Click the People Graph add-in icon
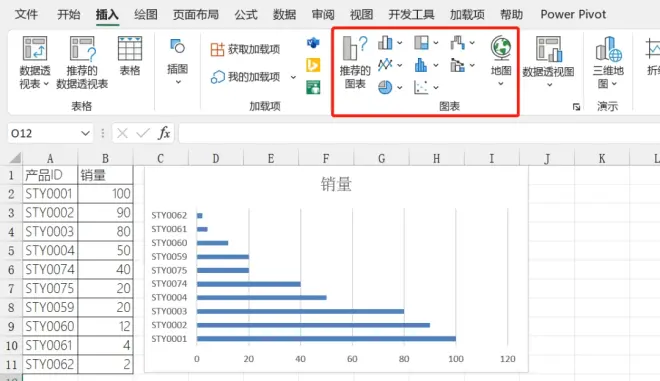This screenshot has height=381, width=660. tap(313, 87)
